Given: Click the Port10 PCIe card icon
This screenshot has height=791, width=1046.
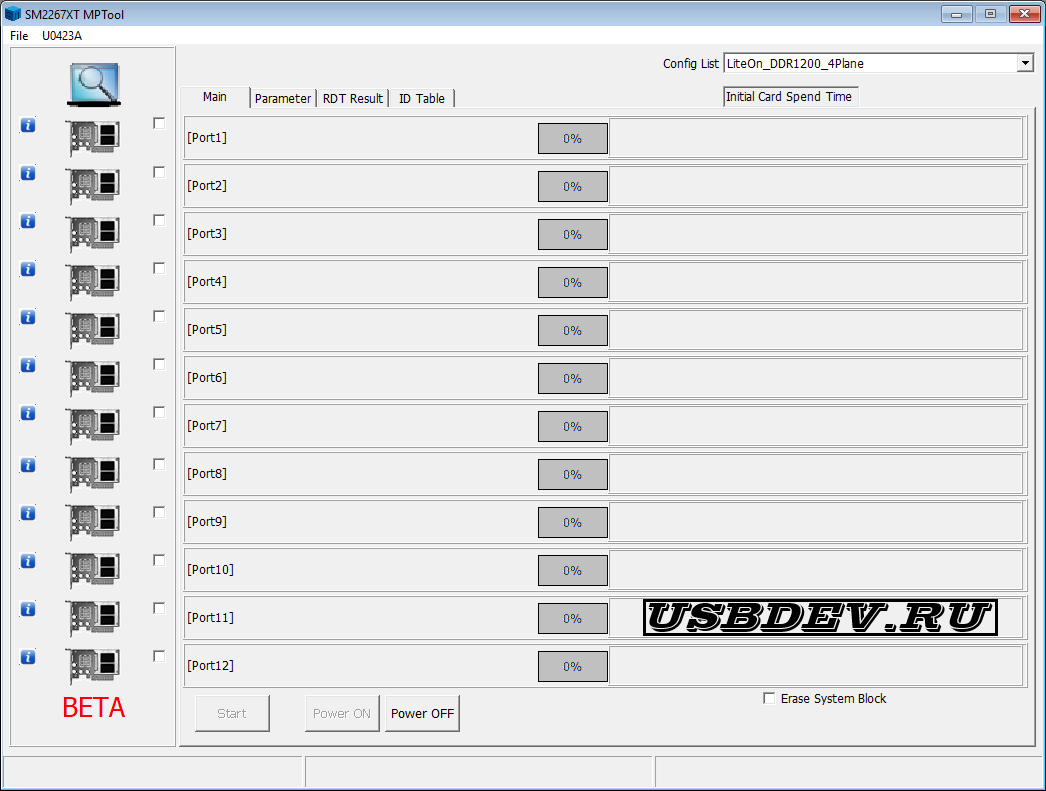Looking at the screenshot, I should tap(93, 570).
